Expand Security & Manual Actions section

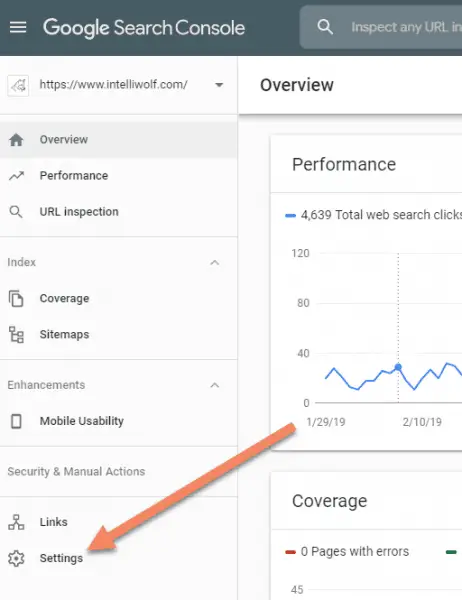click(x=76, y=471)
